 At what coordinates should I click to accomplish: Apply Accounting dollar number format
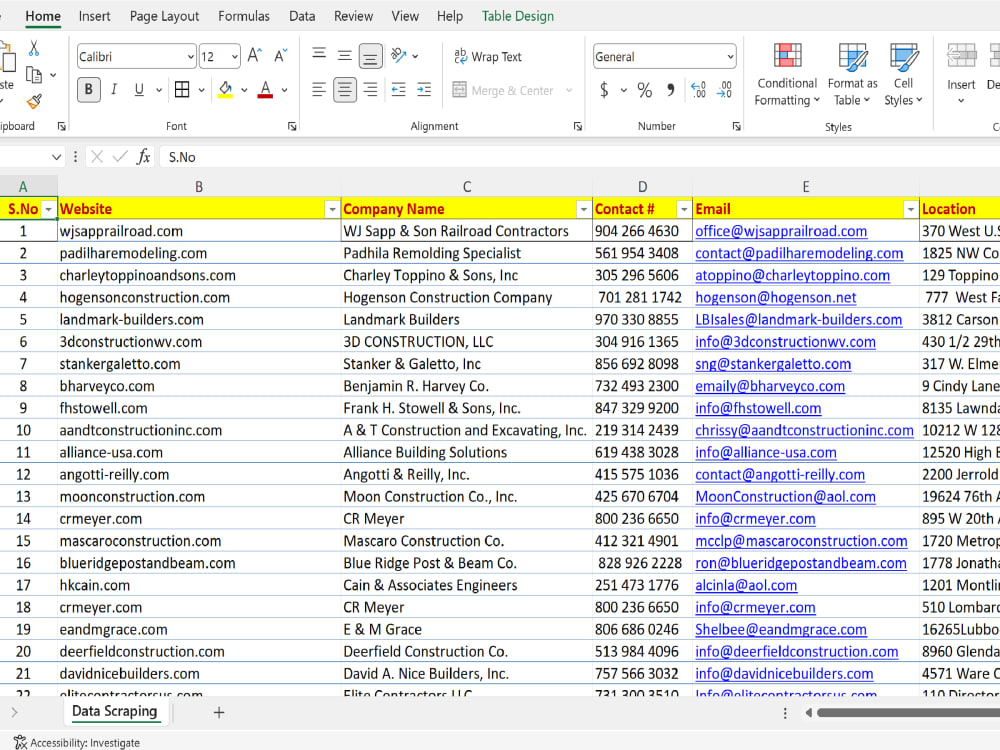pos(604,89)
